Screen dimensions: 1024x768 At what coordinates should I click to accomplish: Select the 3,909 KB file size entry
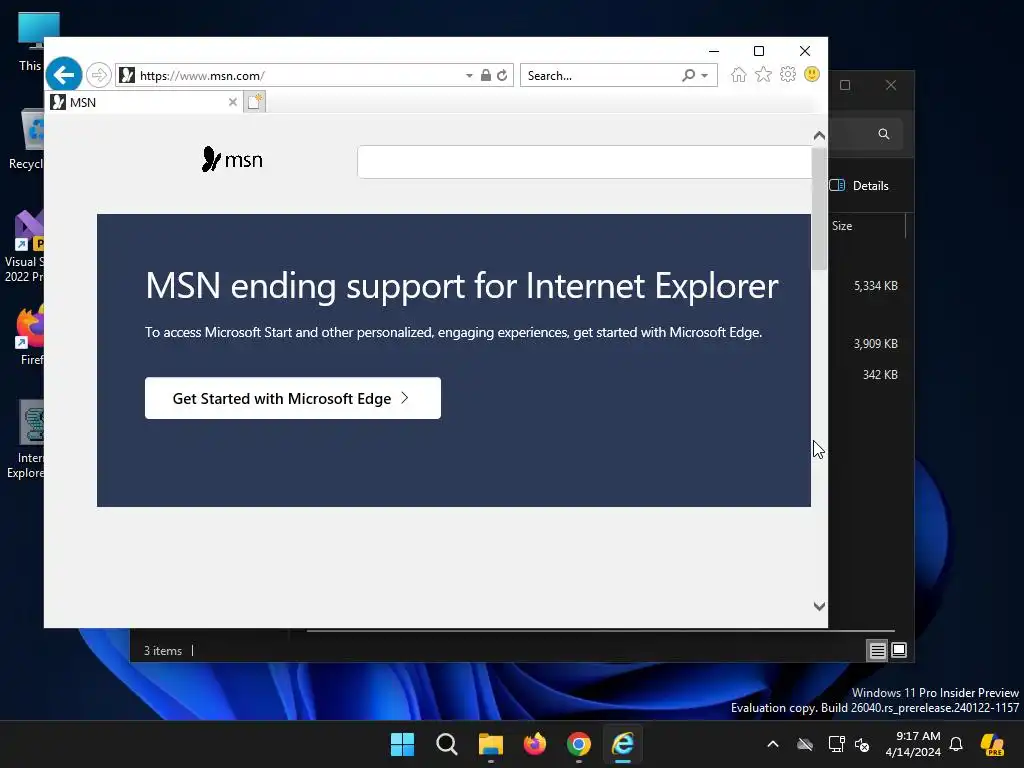point(875,344)
